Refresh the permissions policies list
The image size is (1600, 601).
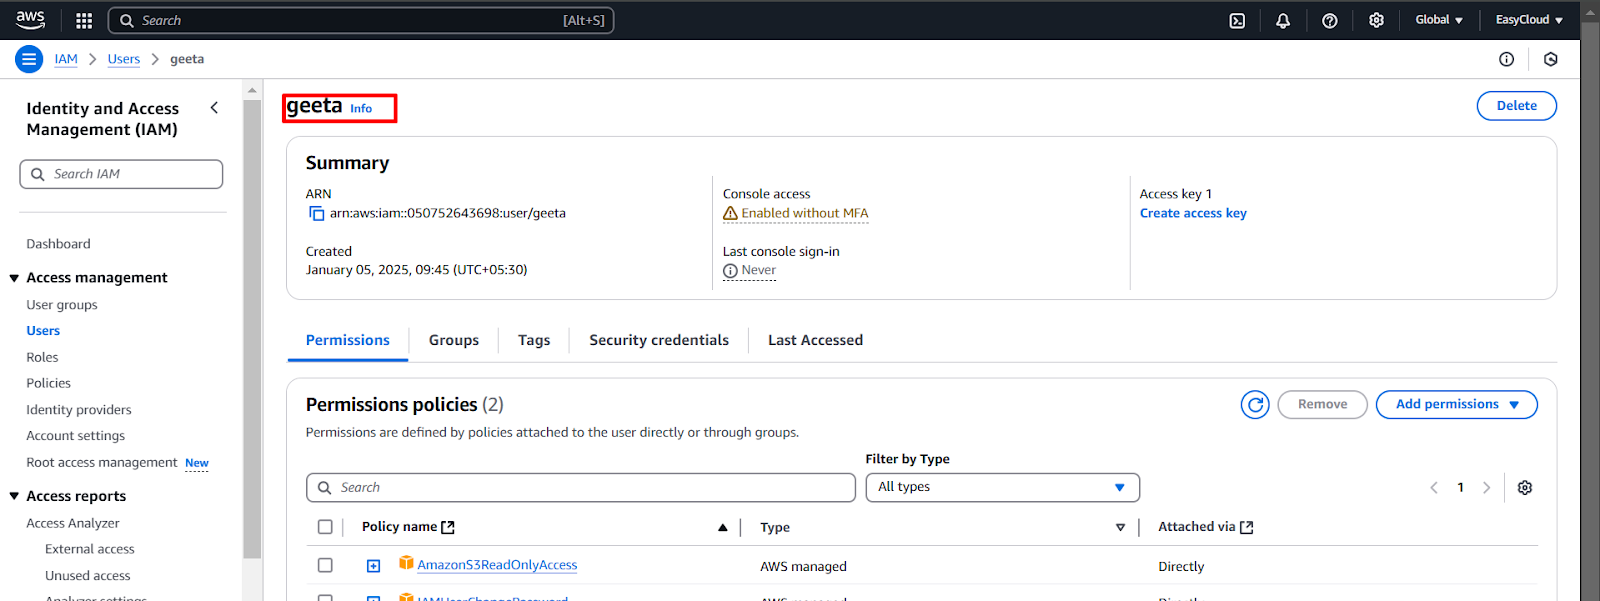(1255, 404)
